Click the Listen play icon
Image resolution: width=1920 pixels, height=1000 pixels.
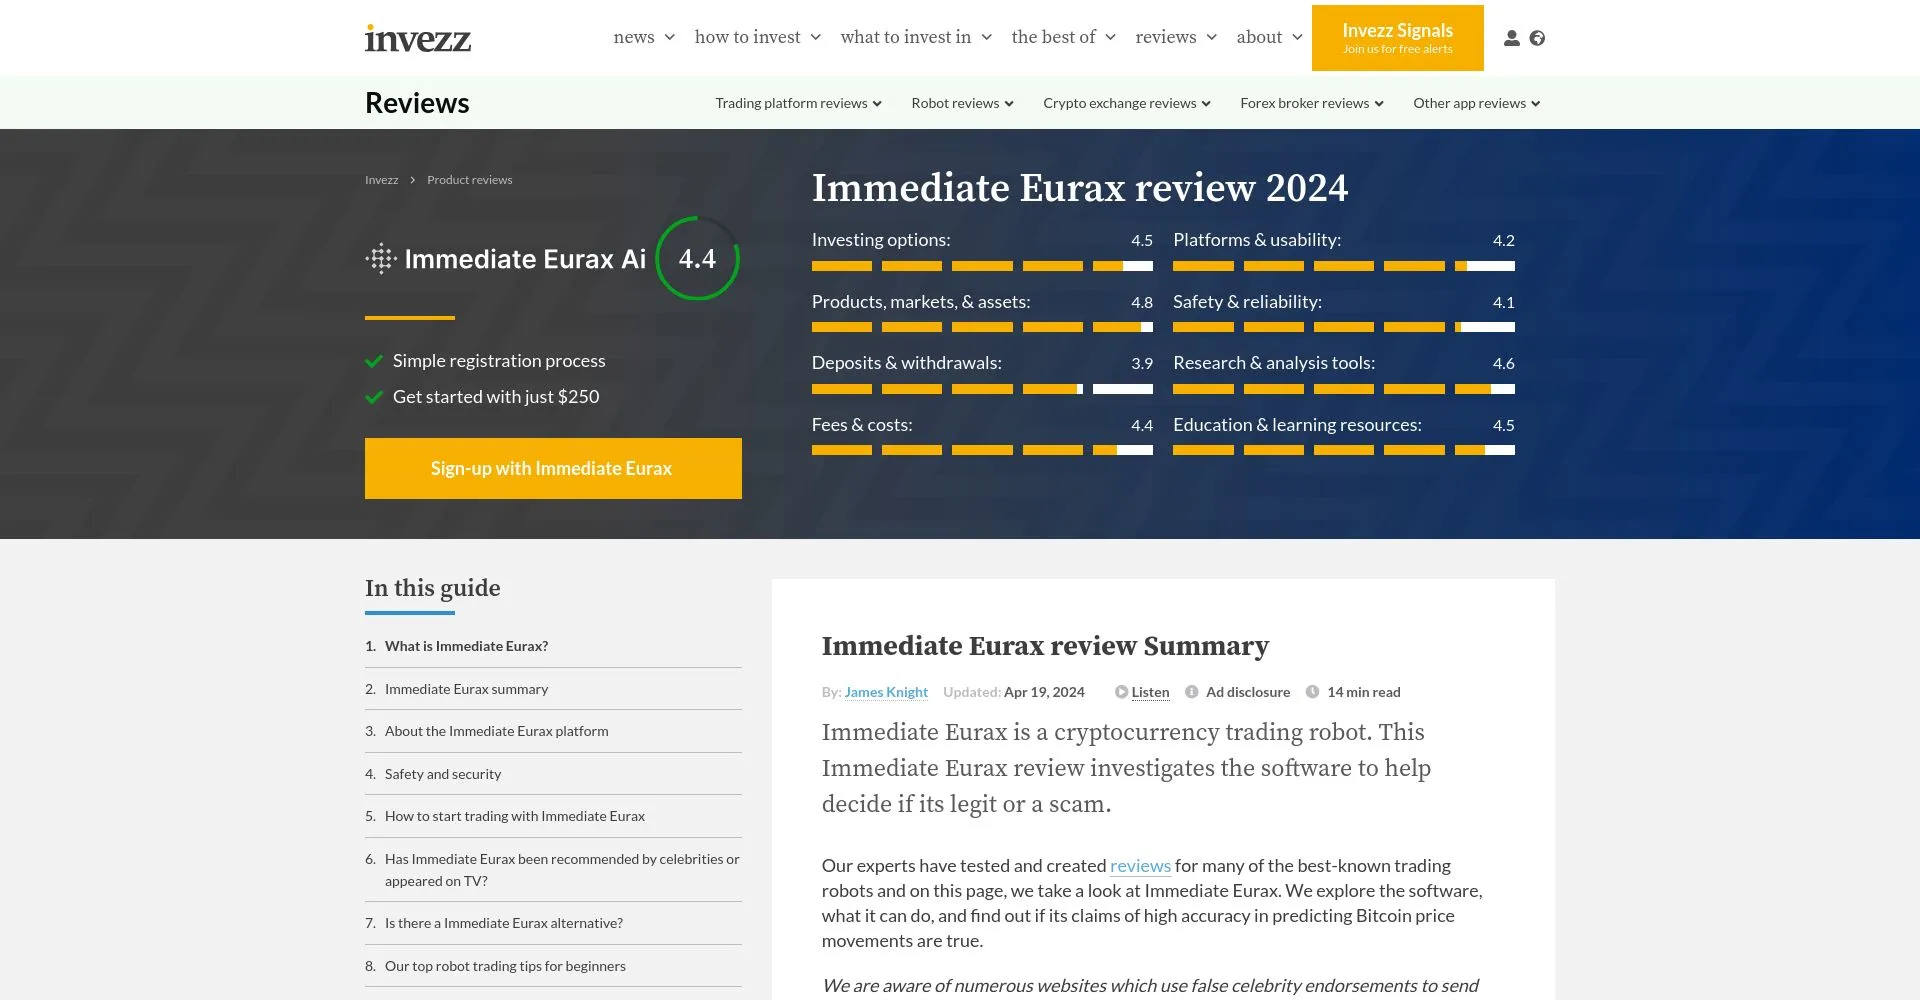[1121, 692]
